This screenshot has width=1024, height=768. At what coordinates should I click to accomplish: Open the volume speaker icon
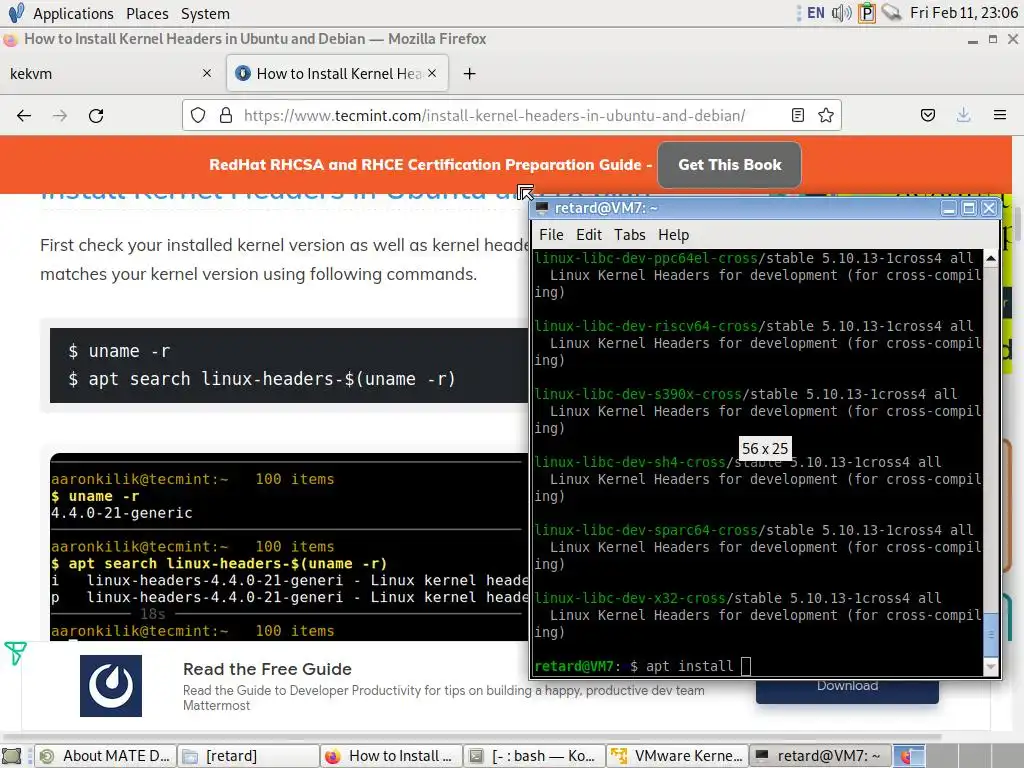(841, 12)
